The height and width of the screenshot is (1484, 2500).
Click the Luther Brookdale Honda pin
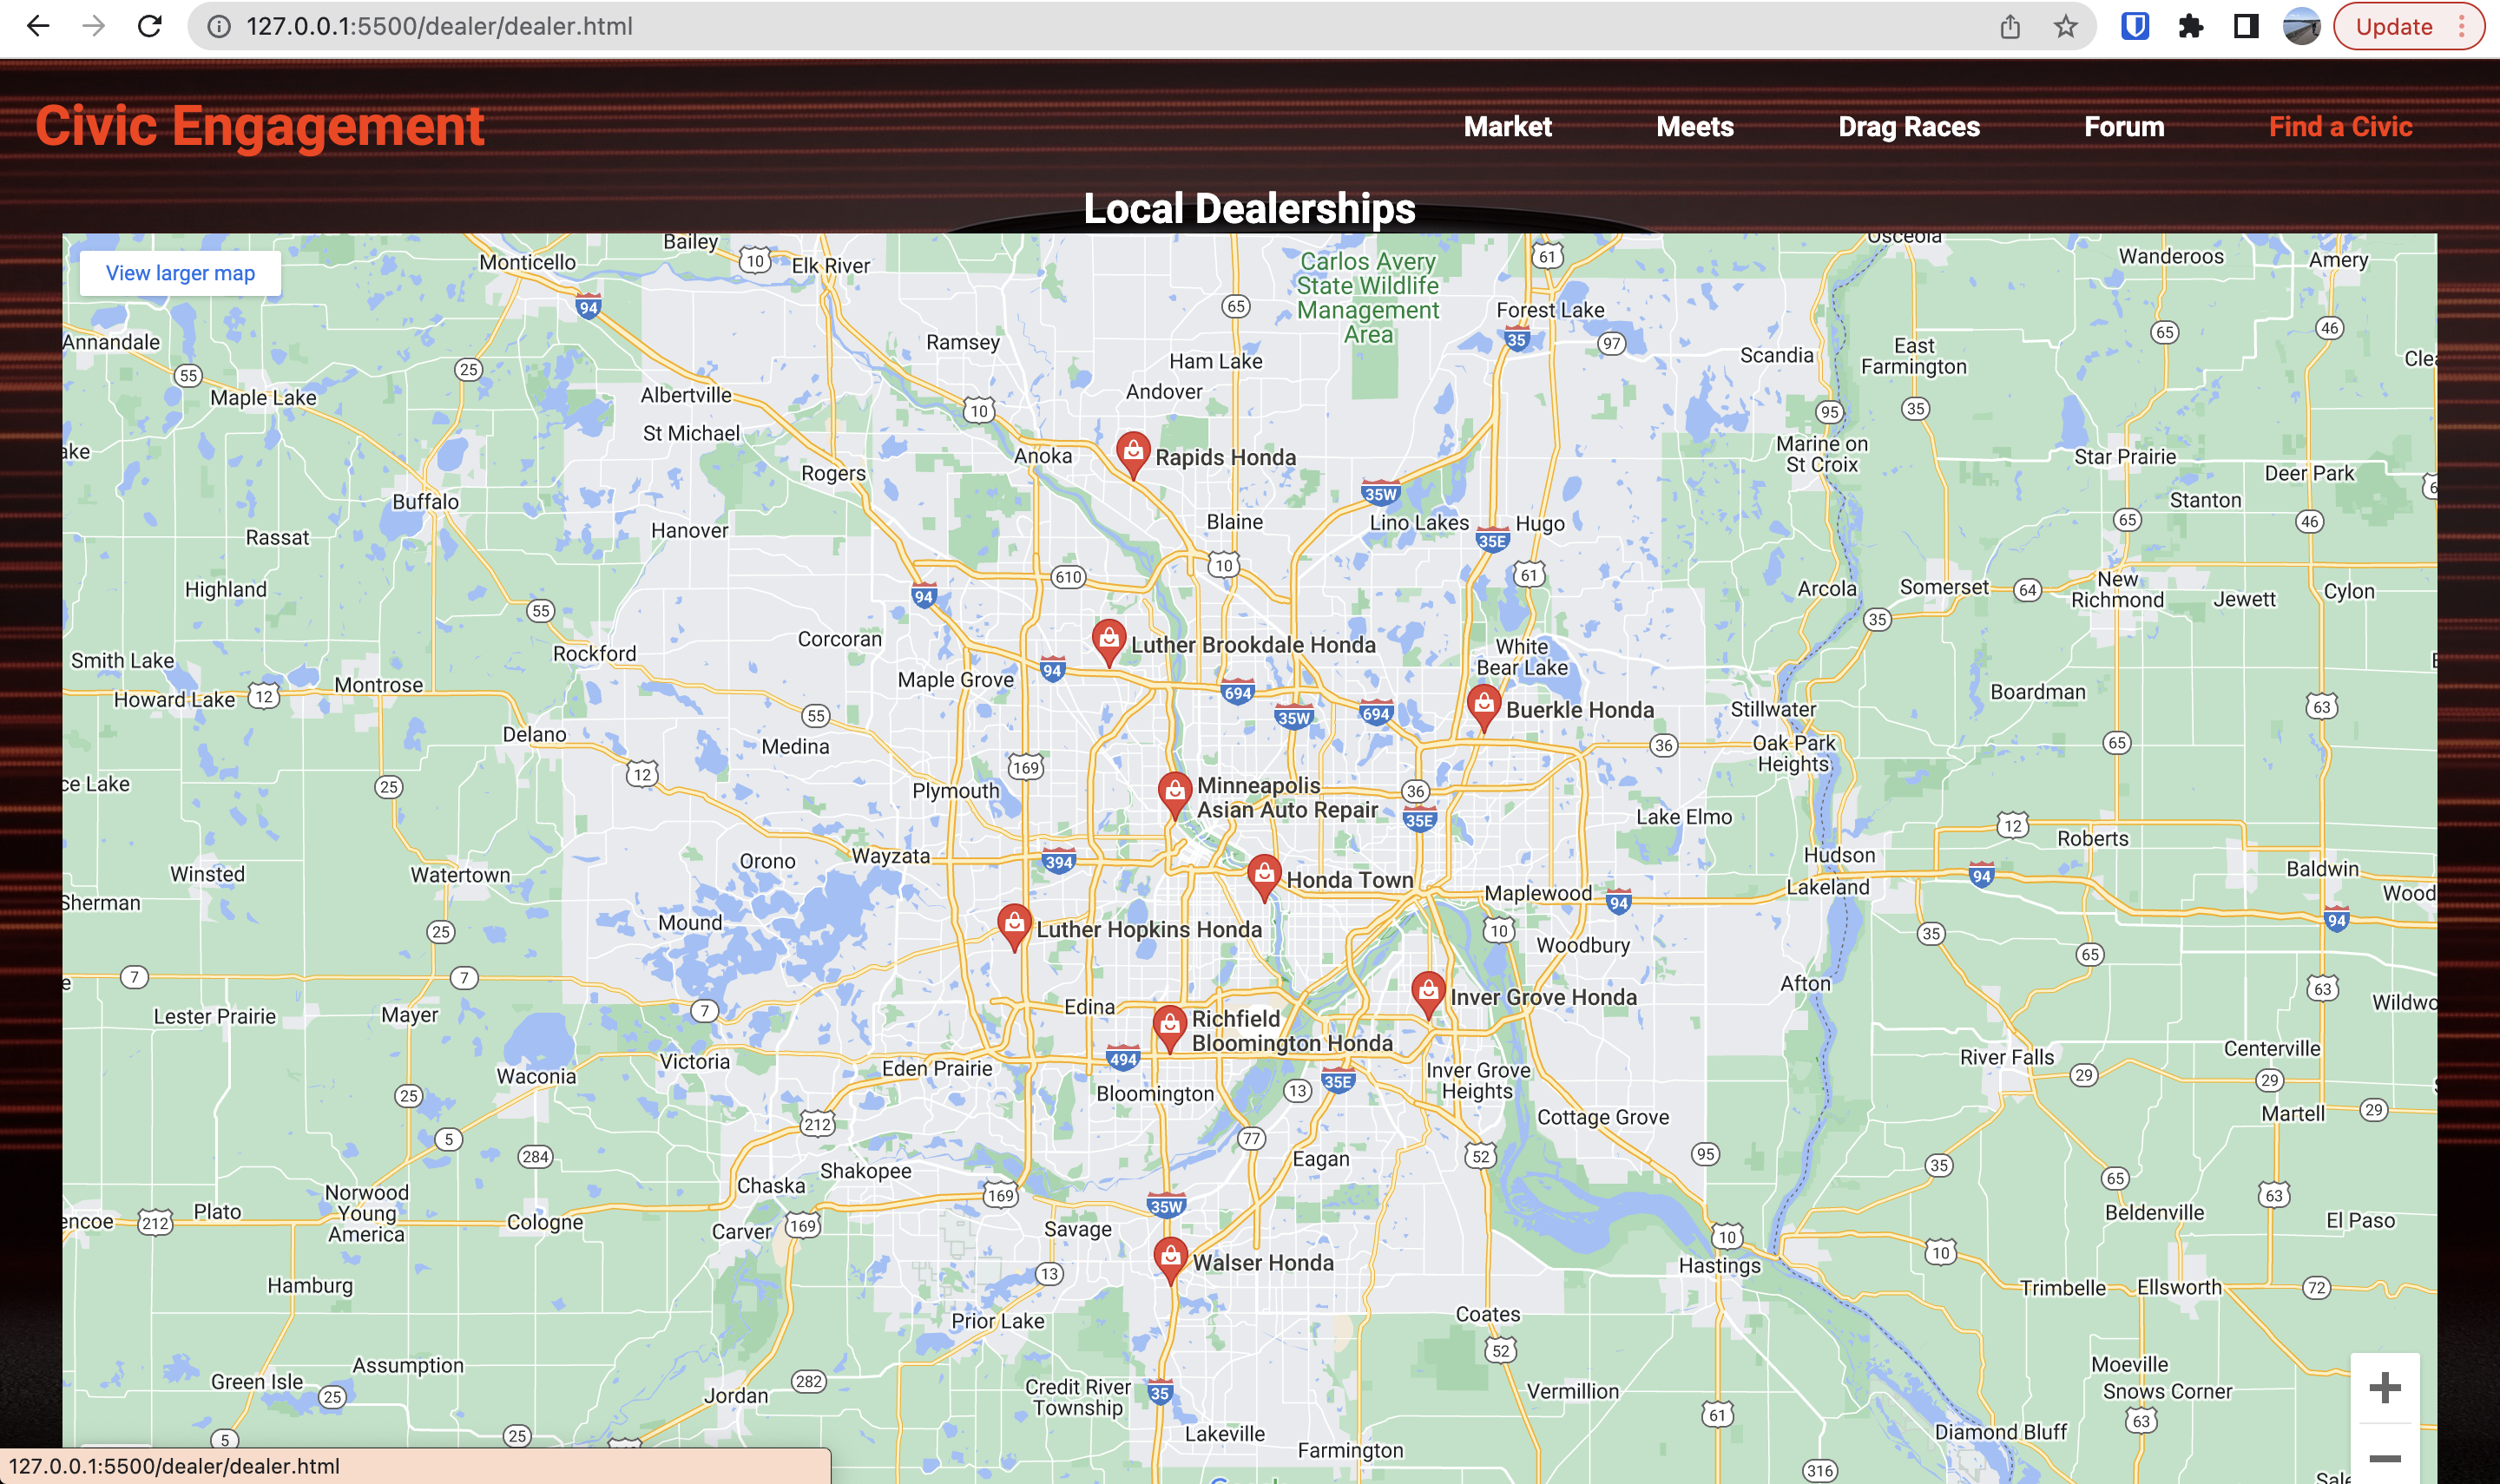pyautogui.click(x=1108, y=640)
